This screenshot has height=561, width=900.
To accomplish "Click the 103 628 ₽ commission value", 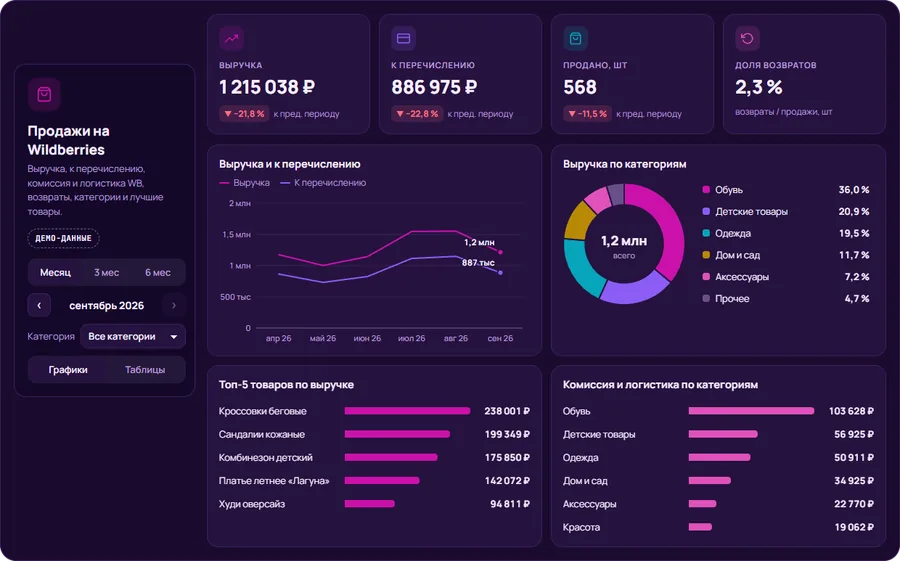I will (x=851, y=411).
